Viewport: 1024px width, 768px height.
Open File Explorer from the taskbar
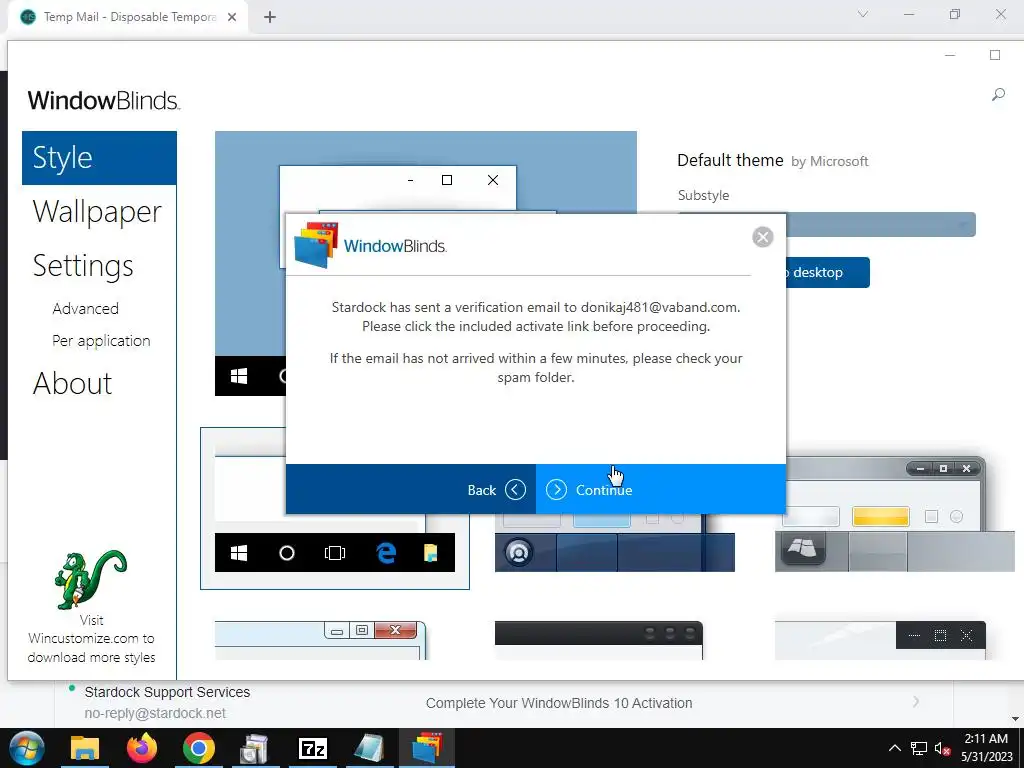(85, 748)
